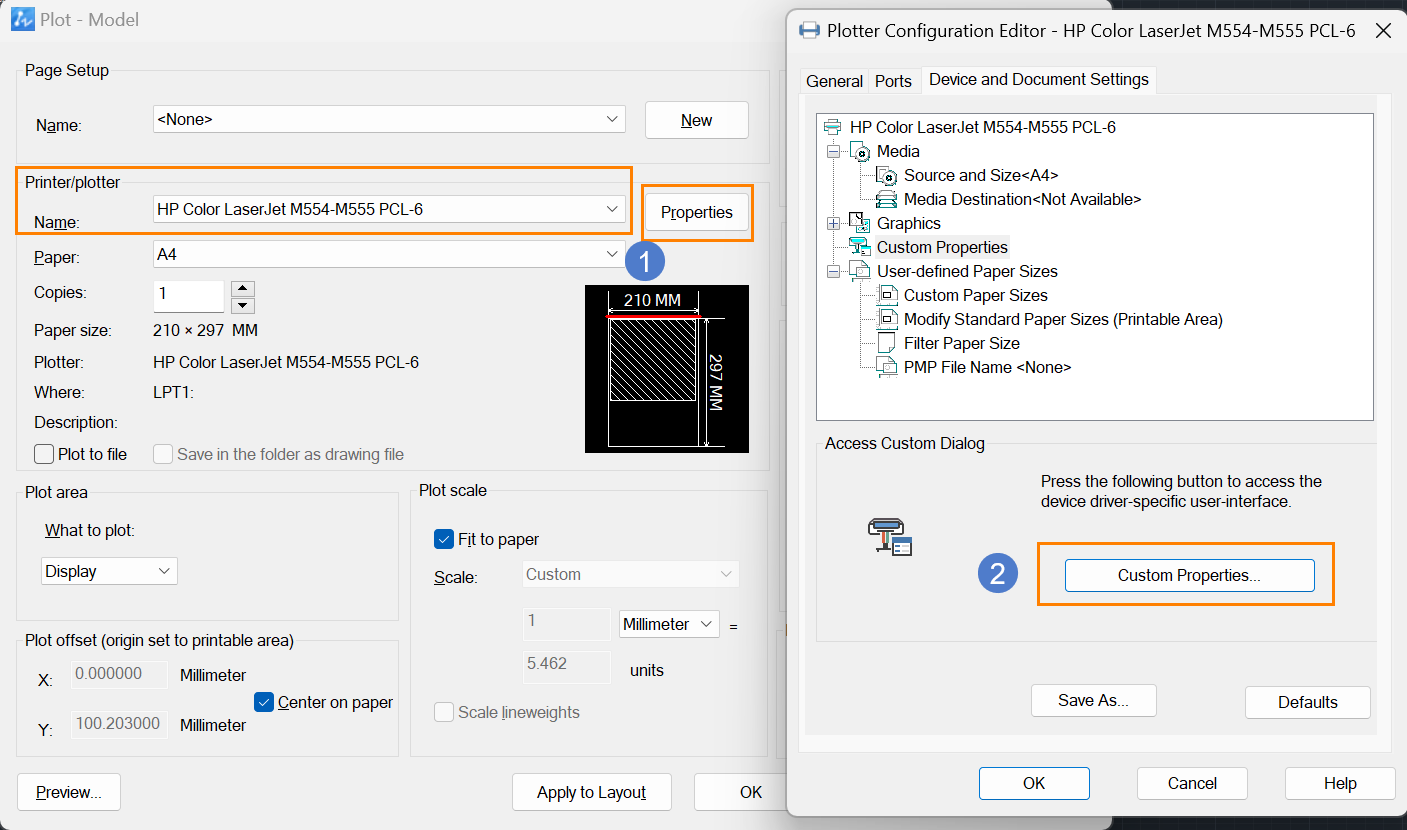
Task: Click Cancel in Plotter Configuration Editor
Action: pos(1192,783)
